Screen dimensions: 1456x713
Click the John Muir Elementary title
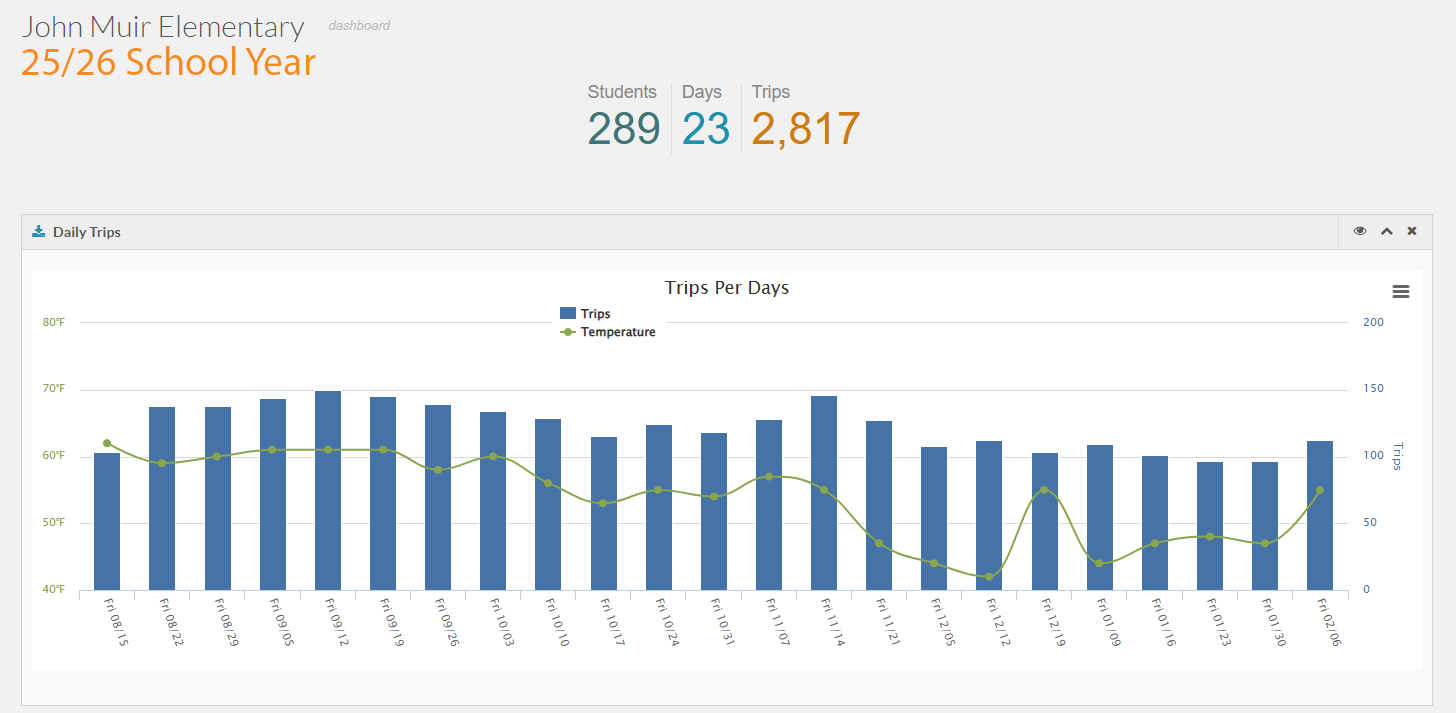click(163, 27)
